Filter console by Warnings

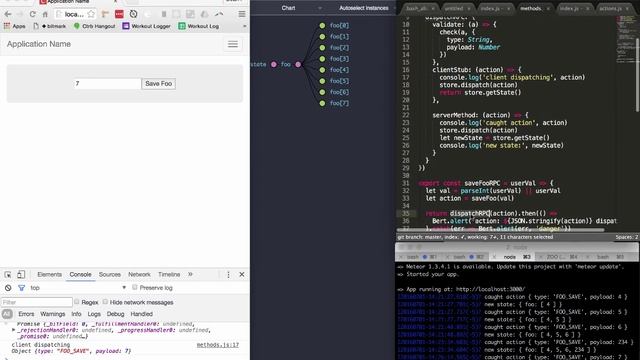point(53,314)
